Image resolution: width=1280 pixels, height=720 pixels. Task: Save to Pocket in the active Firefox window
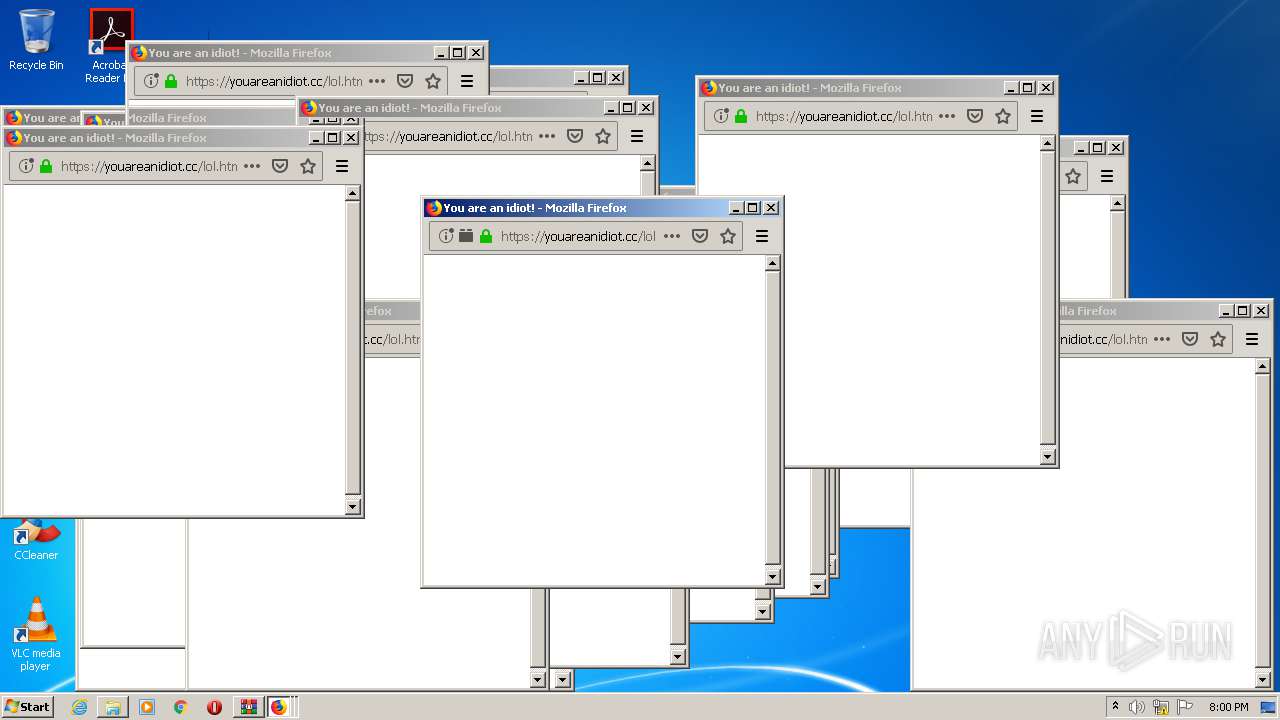coord(700,236)
